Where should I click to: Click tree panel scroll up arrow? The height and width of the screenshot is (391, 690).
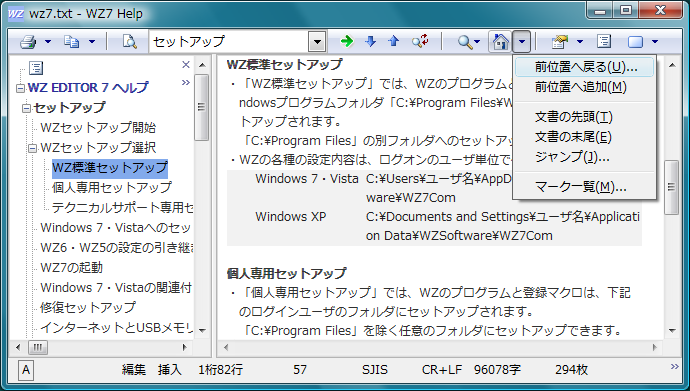(202, 65)
